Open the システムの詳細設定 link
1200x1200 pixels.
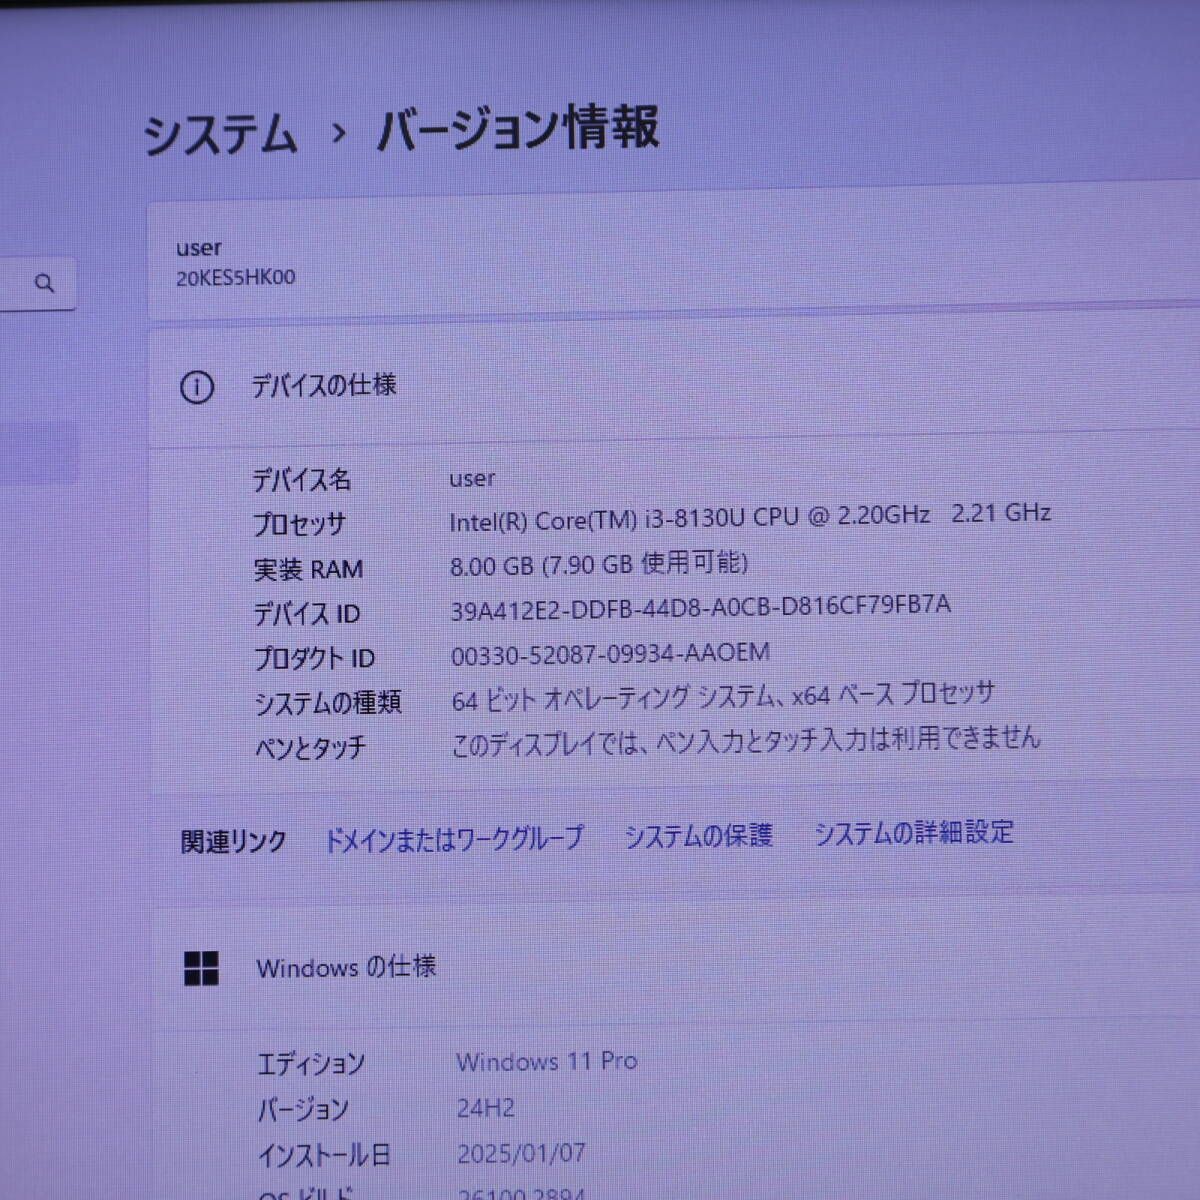click(913, 832)
